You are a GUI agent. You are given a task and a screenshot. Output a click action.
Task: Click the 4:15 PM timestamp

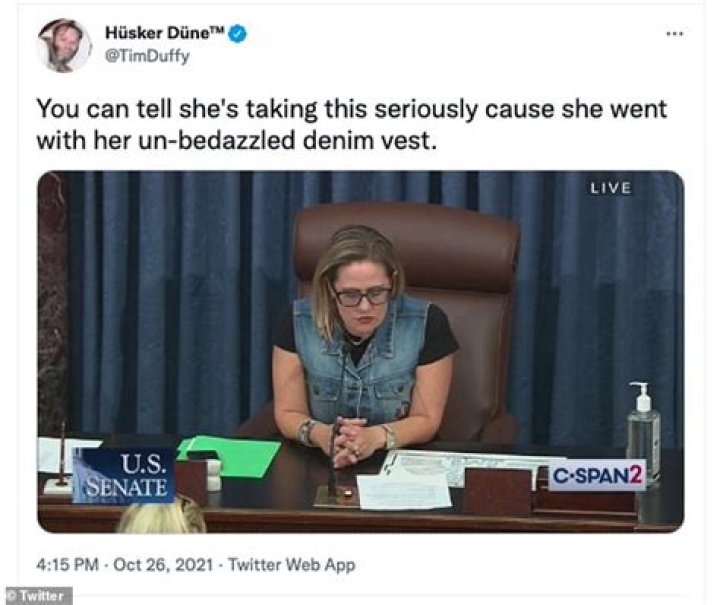(x=68, y=564)
